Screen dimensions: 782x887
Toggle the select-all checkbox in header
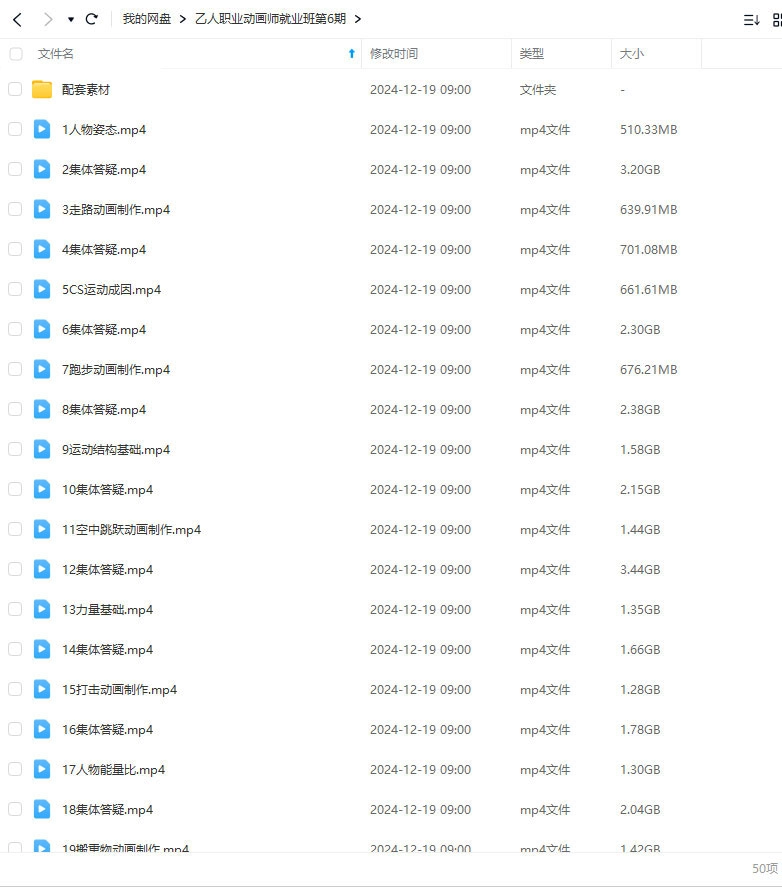pyautogui.click(x=15, y=54)
